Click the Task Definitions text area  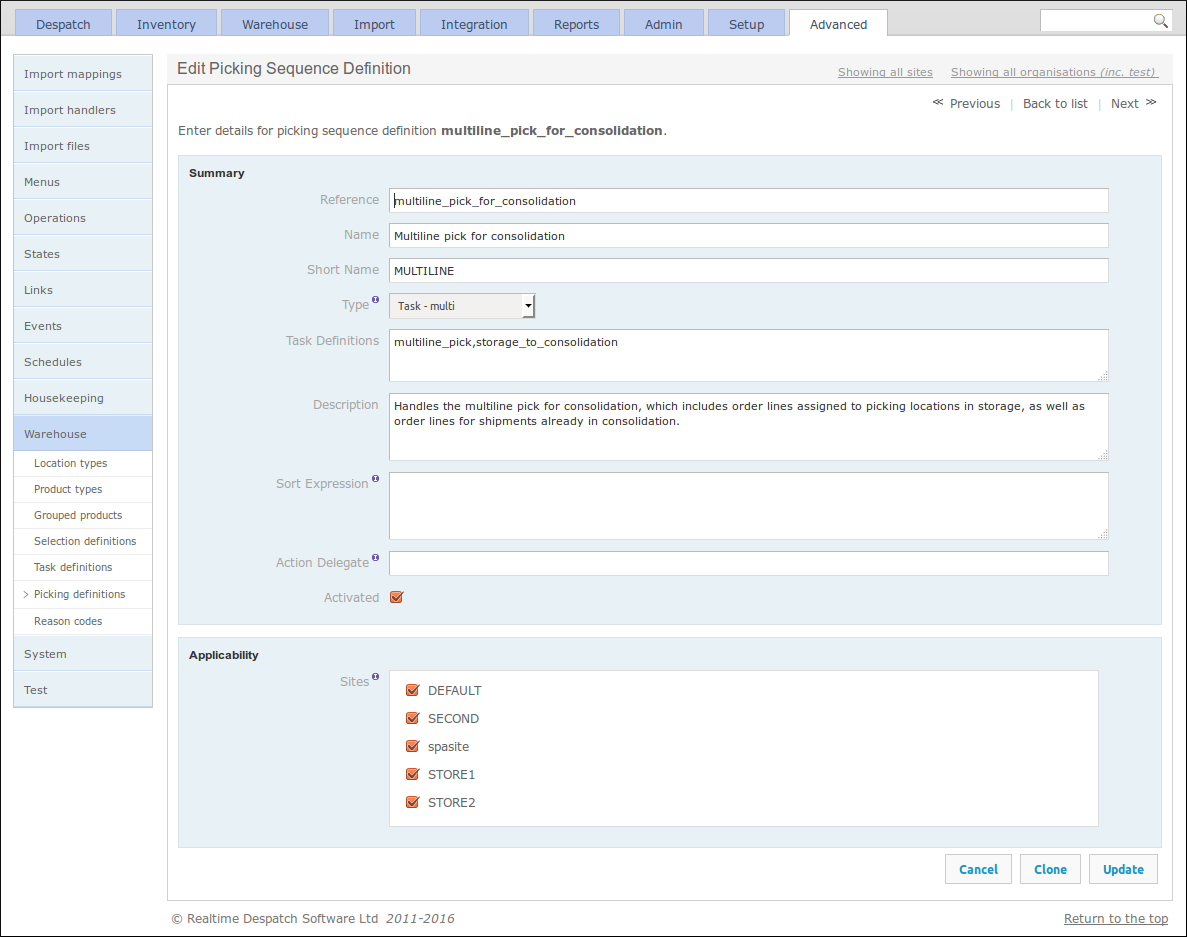749,355
